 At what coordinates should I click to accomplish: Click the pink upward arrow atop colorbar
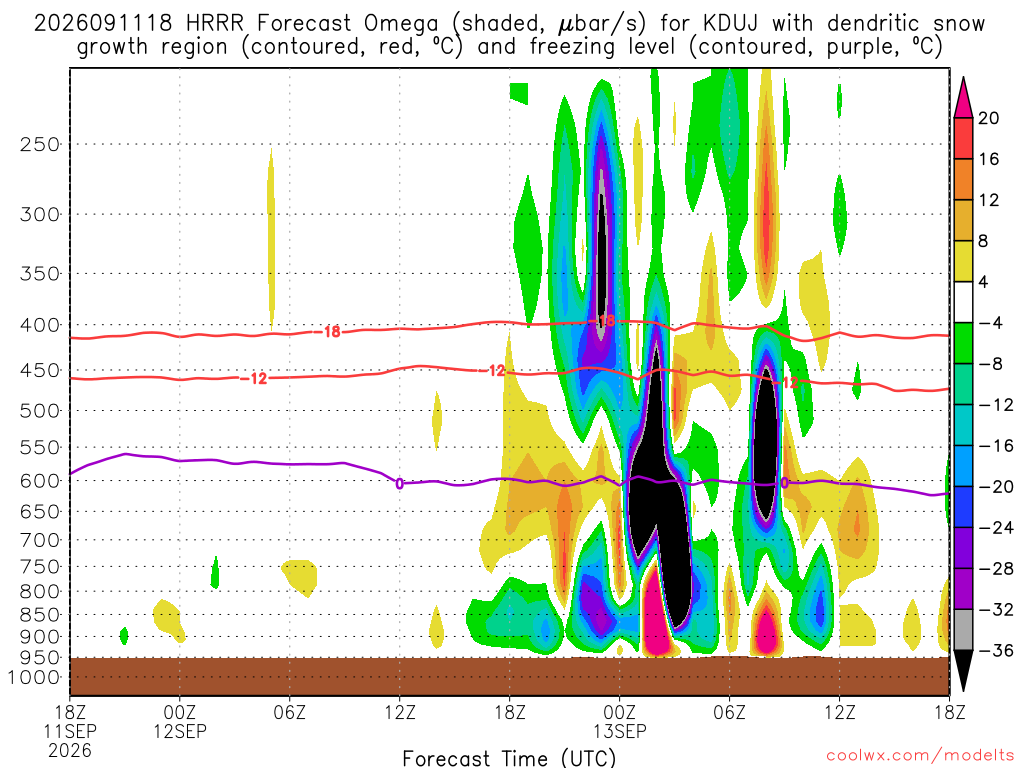click(963, 98)
